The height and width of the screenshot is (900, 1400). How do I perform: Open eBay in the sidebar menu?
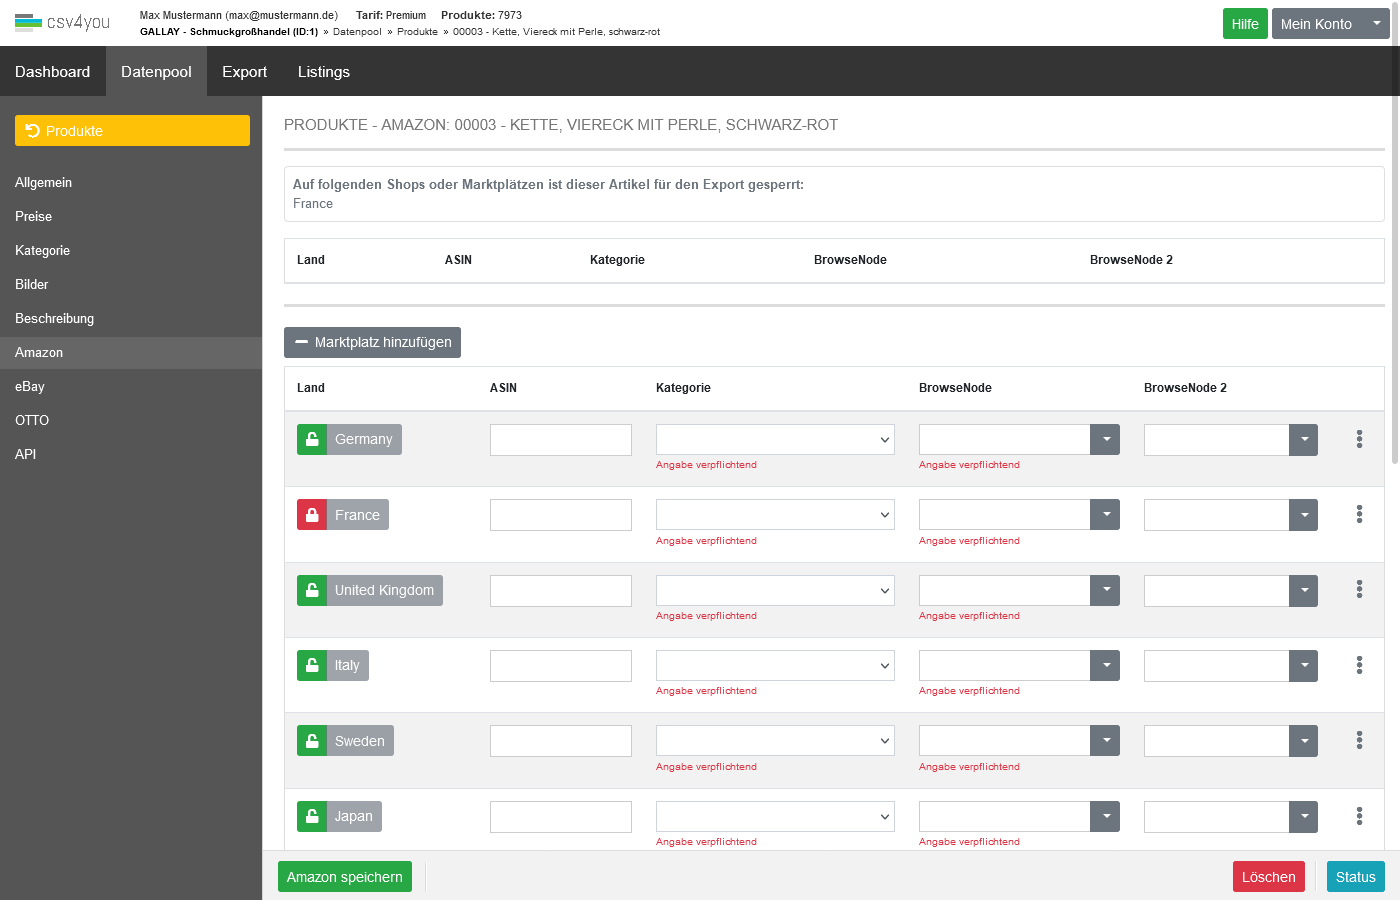tap(30, 386)
